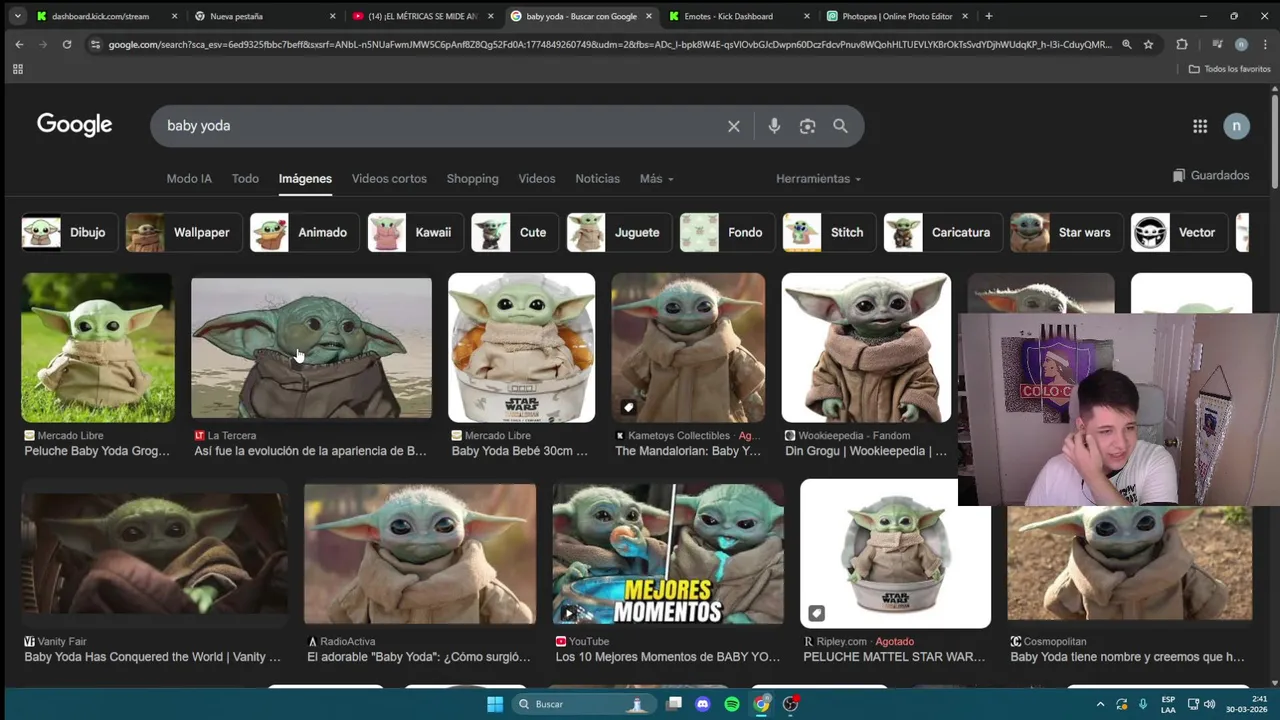Image resolution: width=1280 pixels, height=720 pixels.
Task: Apply the Cute filter chip
Action: click(x=513, y=232)
